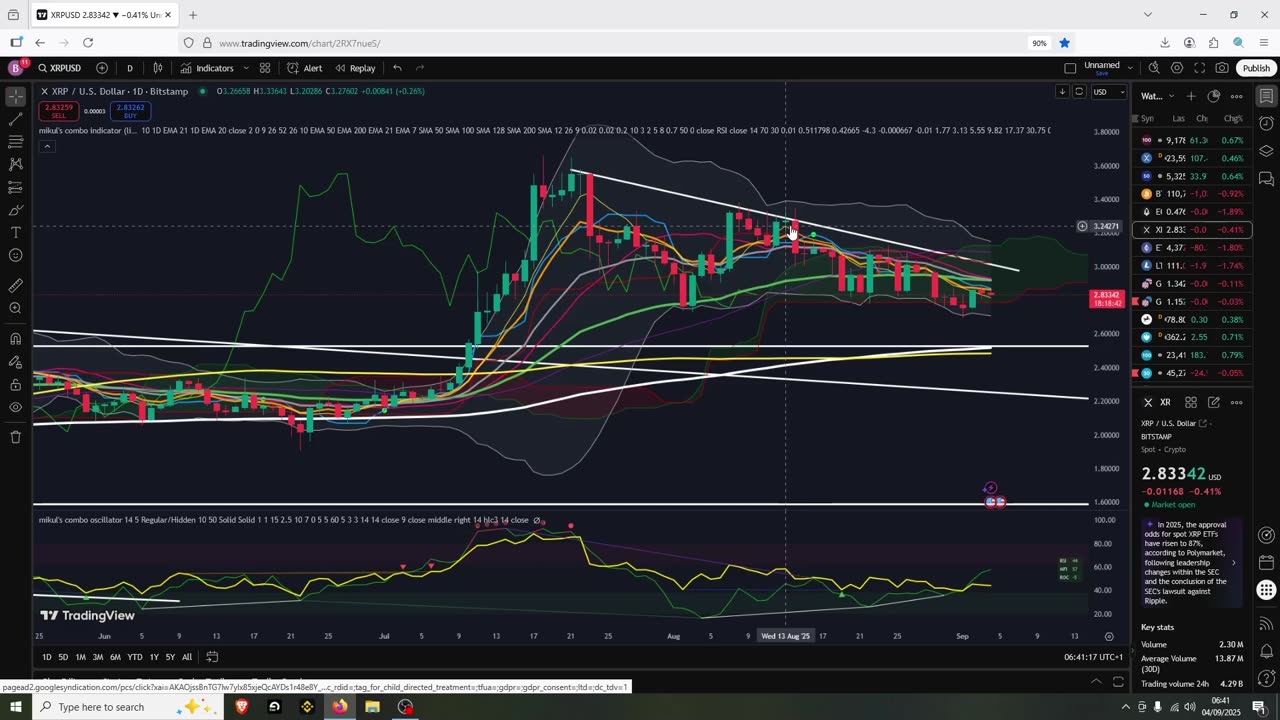Activate the zoom in tool
Image resolution: width=1280 pixels, height=720 pixels.
(x=16, y=308)
